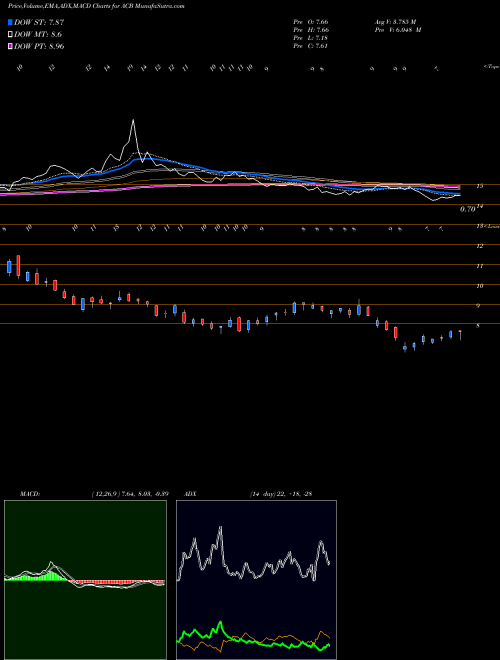Click the white DOW MT legend swatch
Viewport: 500px width, 660px height.
[x=10, y=35]
